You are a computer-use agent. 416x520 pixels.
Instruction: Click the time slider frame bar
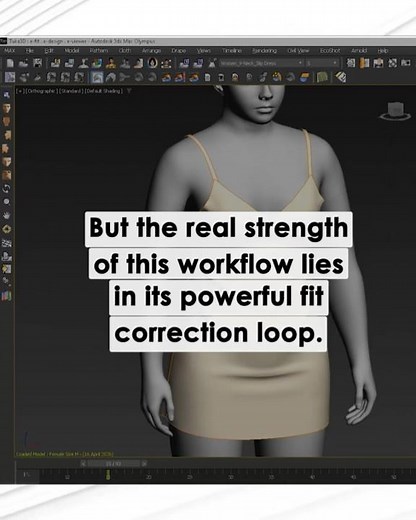click(x=113, y=463)
